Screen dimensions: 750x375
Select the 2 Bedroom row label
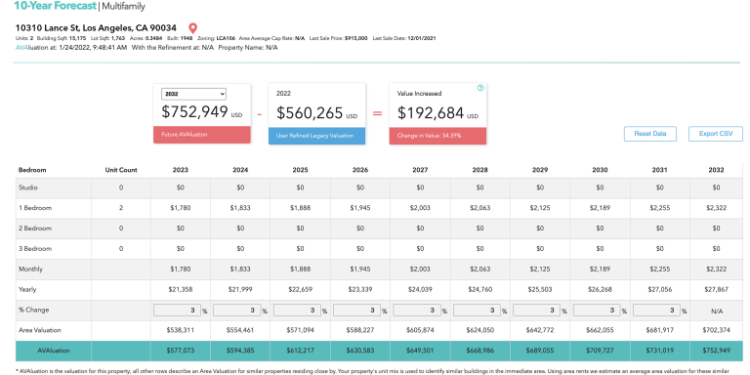tap(35, 229)
